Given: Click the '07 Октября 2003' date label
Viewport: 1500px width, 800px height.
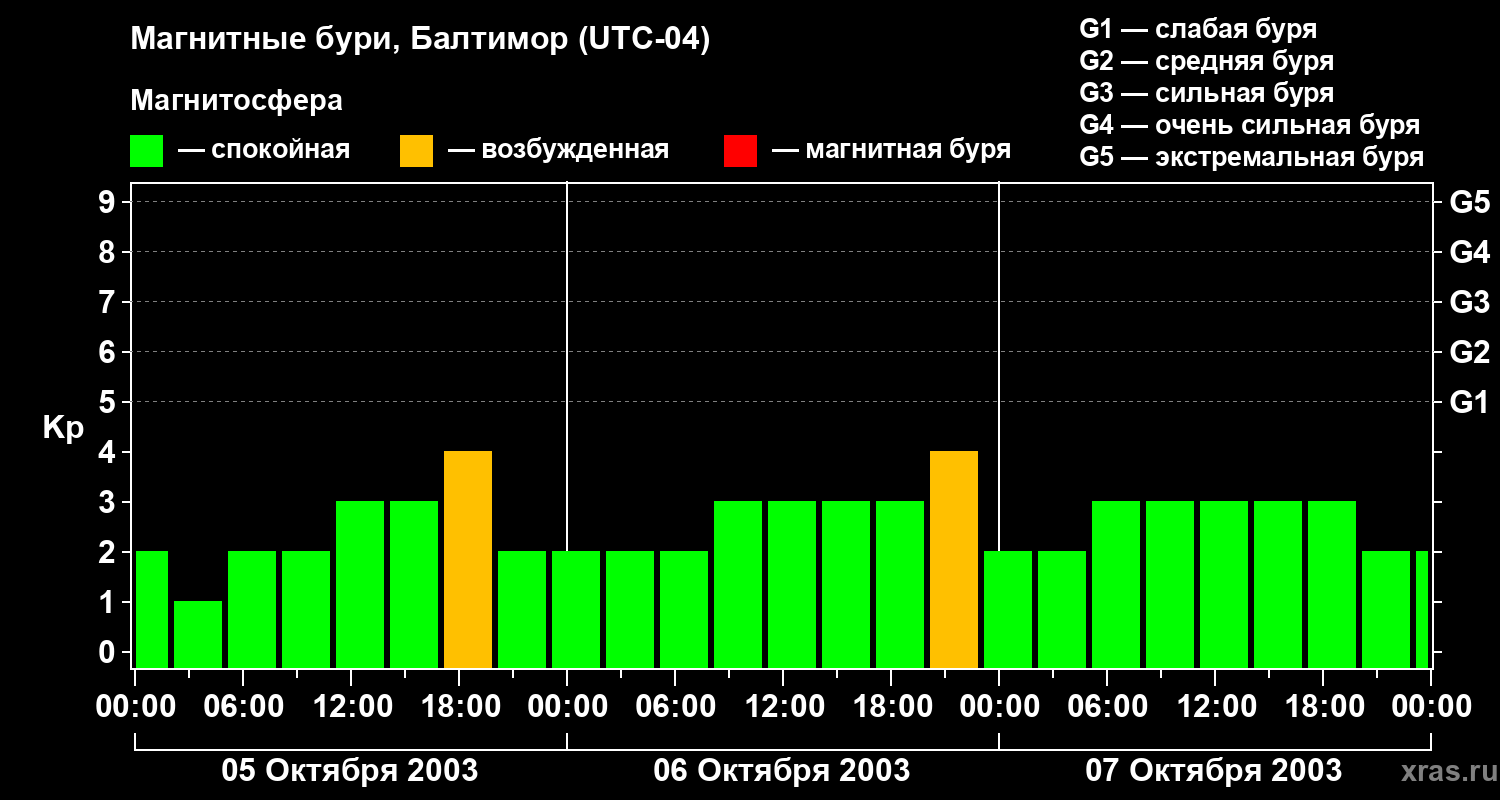Looking at the screenshot, I should click(1214, 771).
